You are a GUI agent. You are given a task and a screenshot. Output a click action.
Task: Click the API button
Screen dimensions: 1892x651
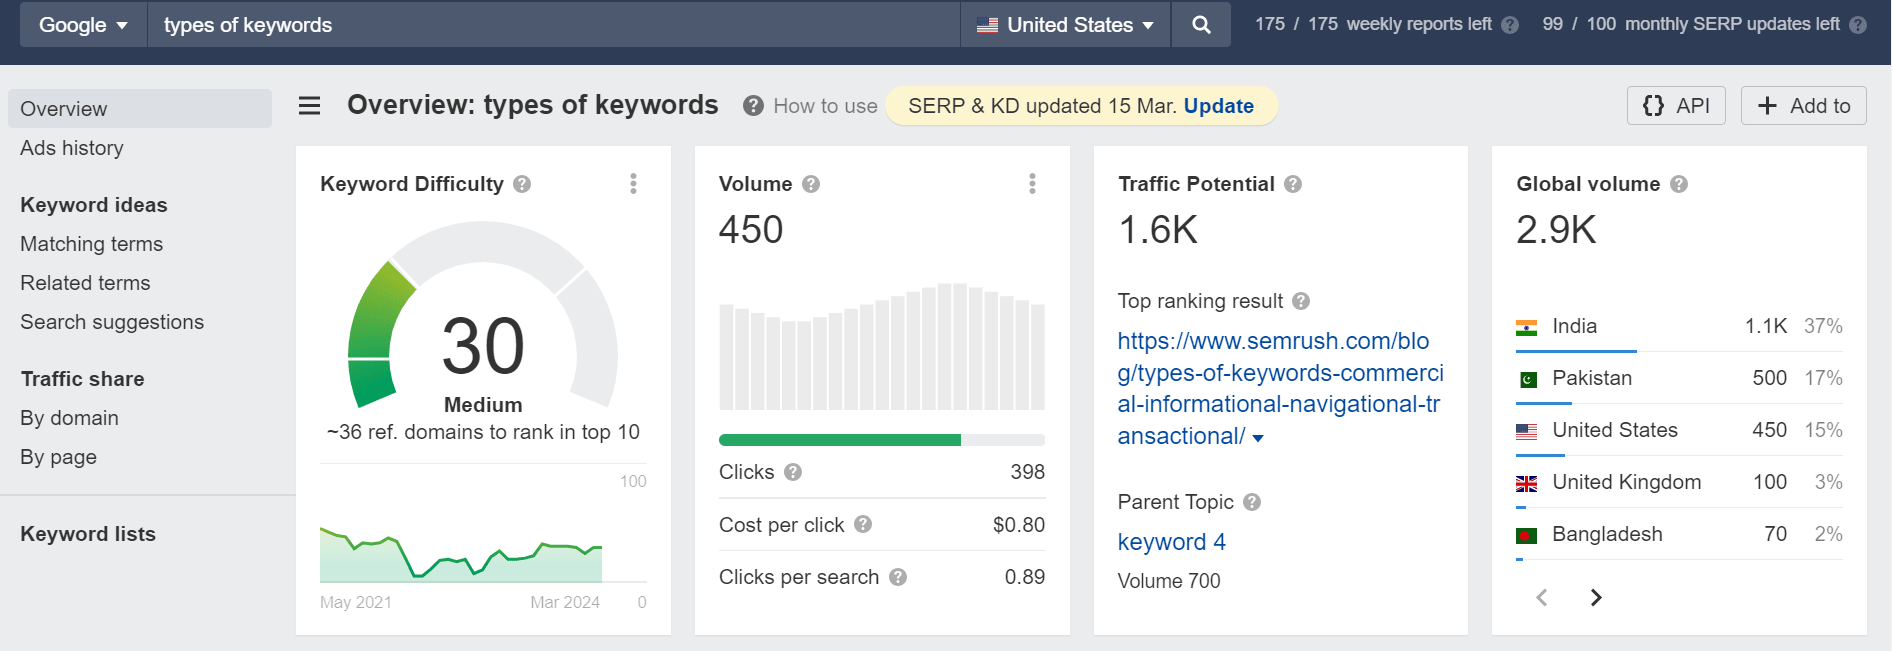point(1677,106)
